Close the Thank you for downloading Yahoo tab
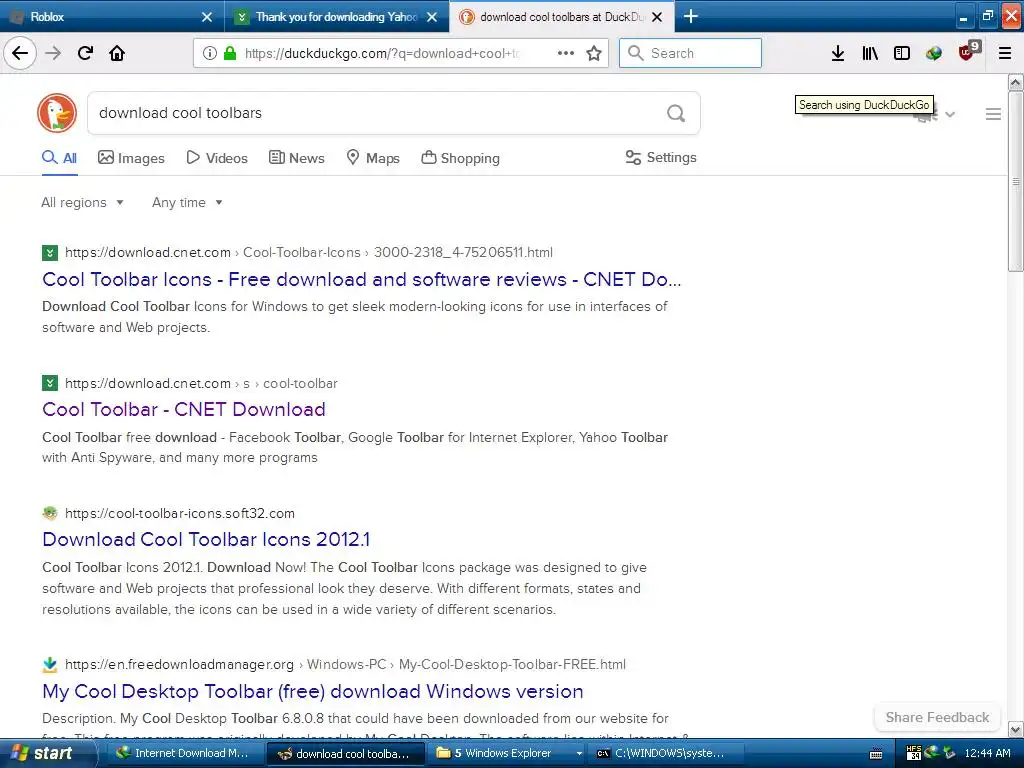 click(x=432, y=17)
